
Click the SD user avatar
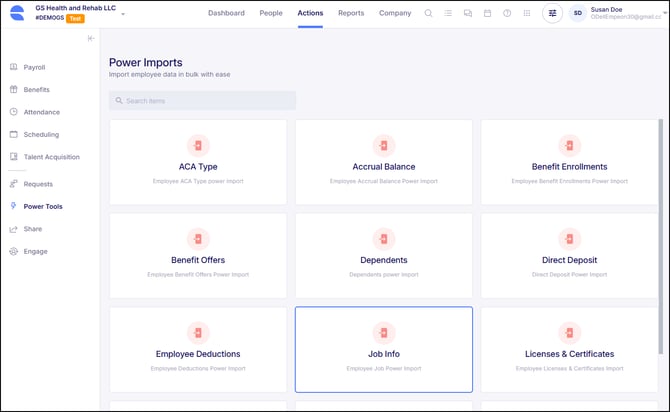tap(578, 13)
